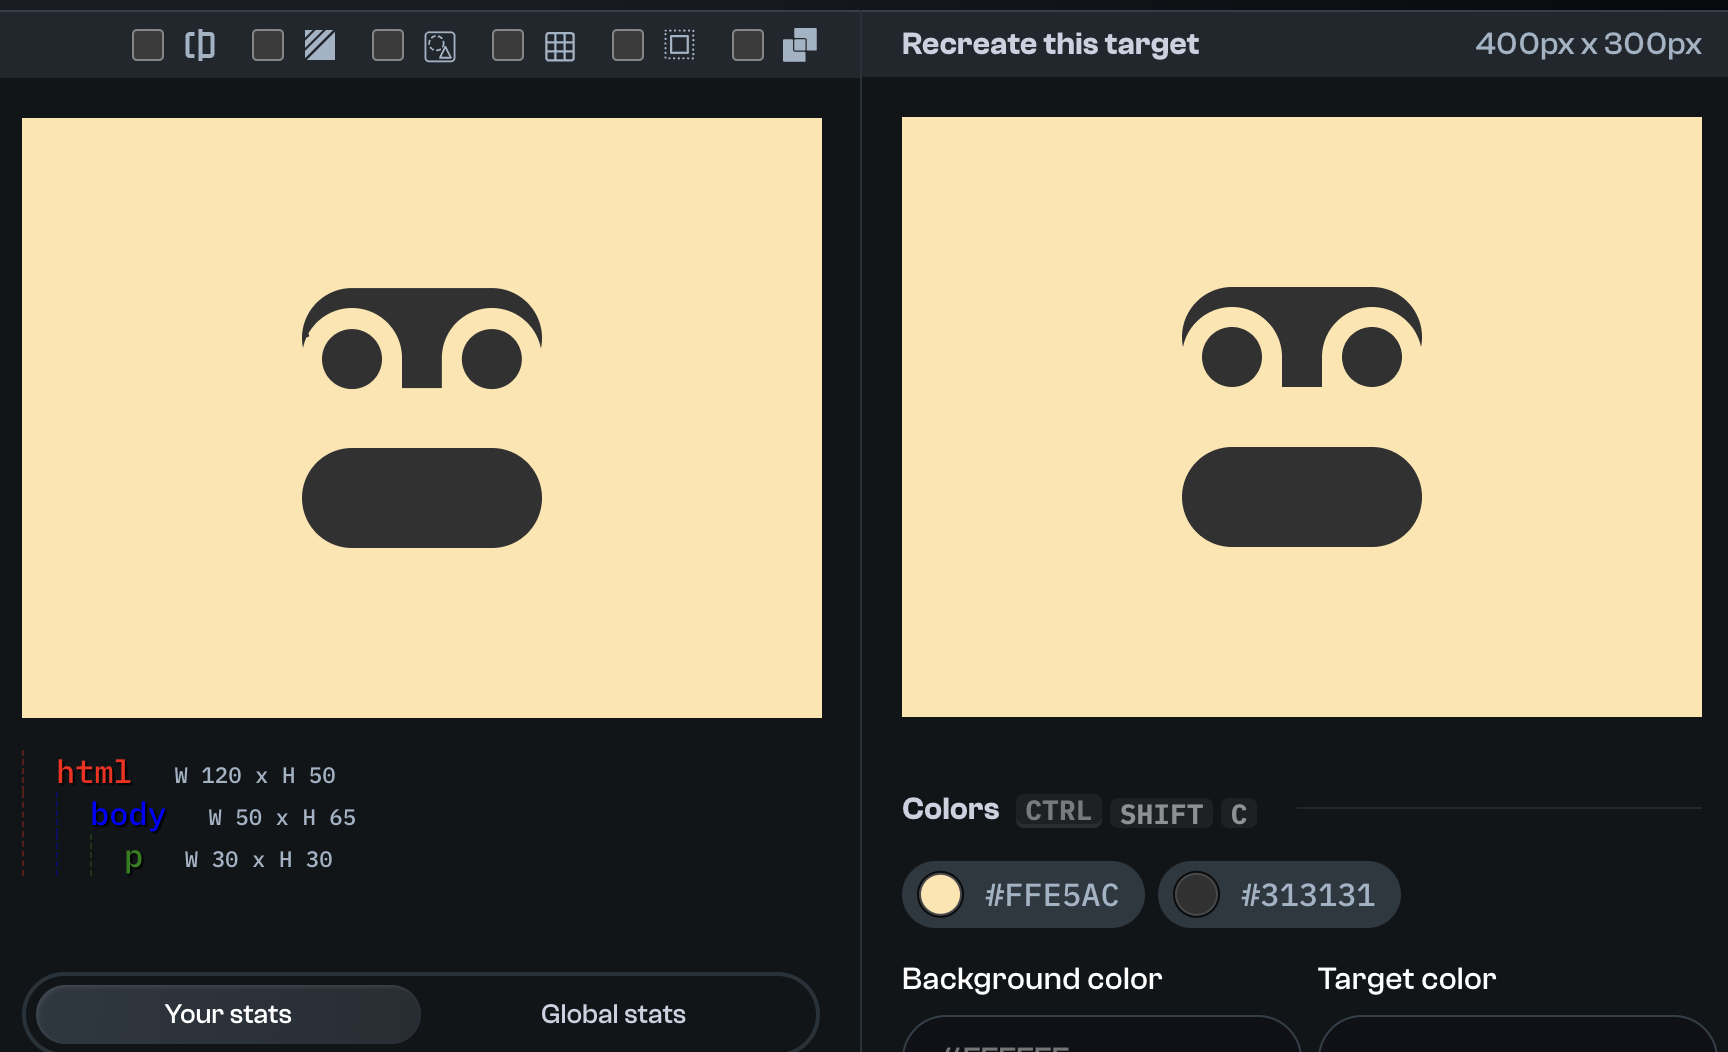Click the dotted selection outline icon

click(x=680, y=44)
